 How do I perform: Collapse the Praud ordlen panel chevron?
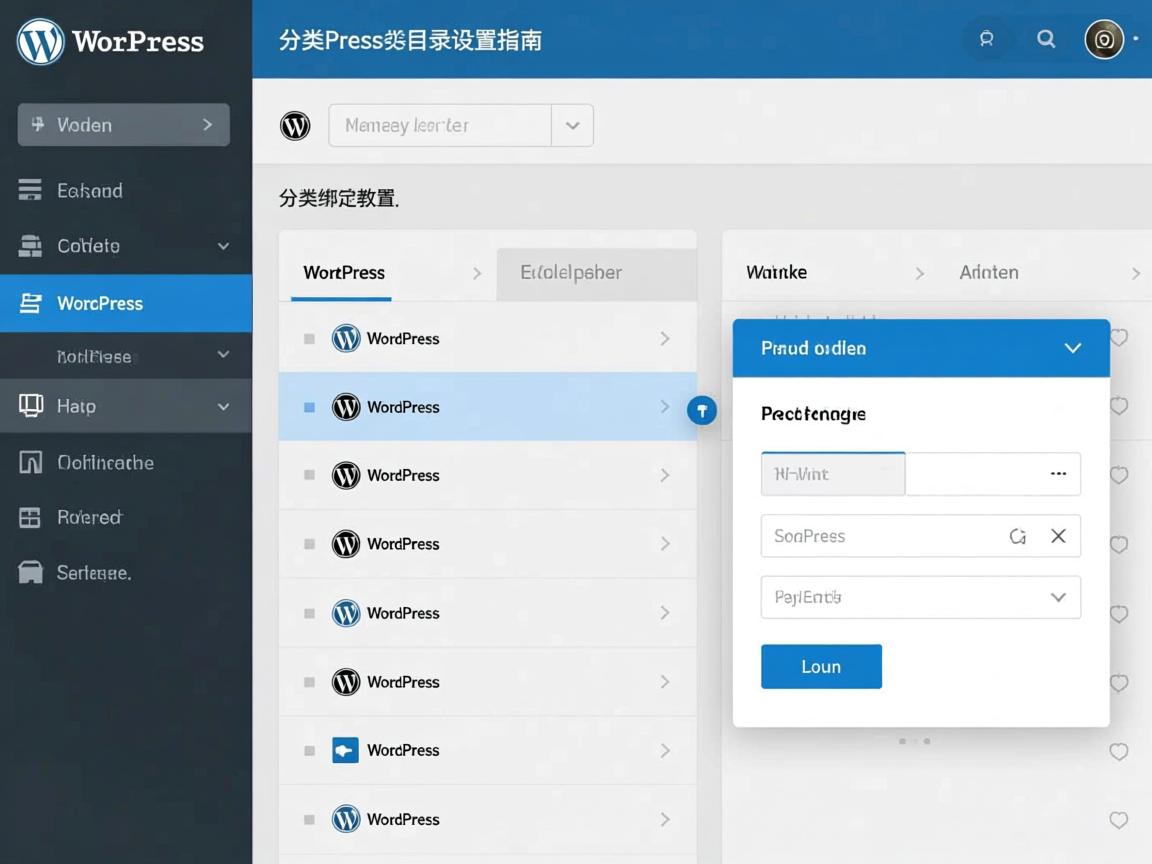[1073, 348]
